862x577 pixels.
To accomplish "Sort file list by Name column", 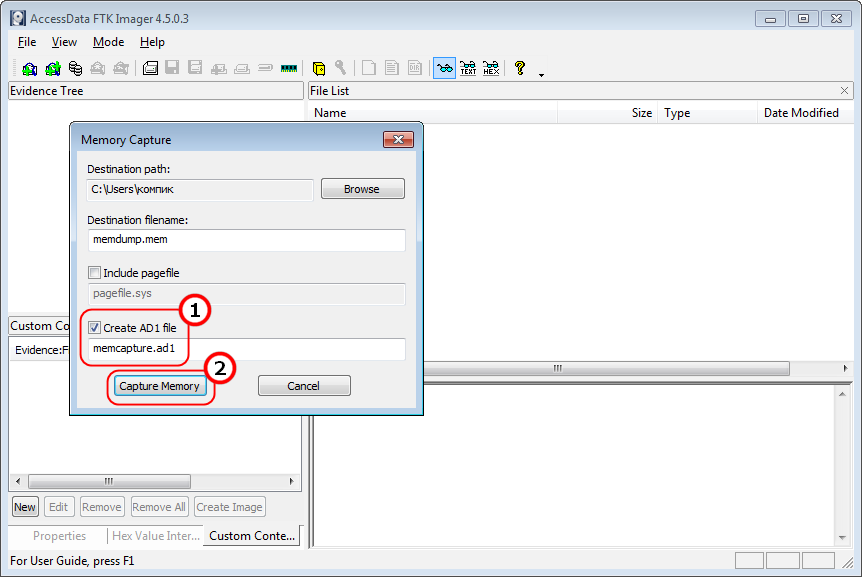I will (433, 113).
